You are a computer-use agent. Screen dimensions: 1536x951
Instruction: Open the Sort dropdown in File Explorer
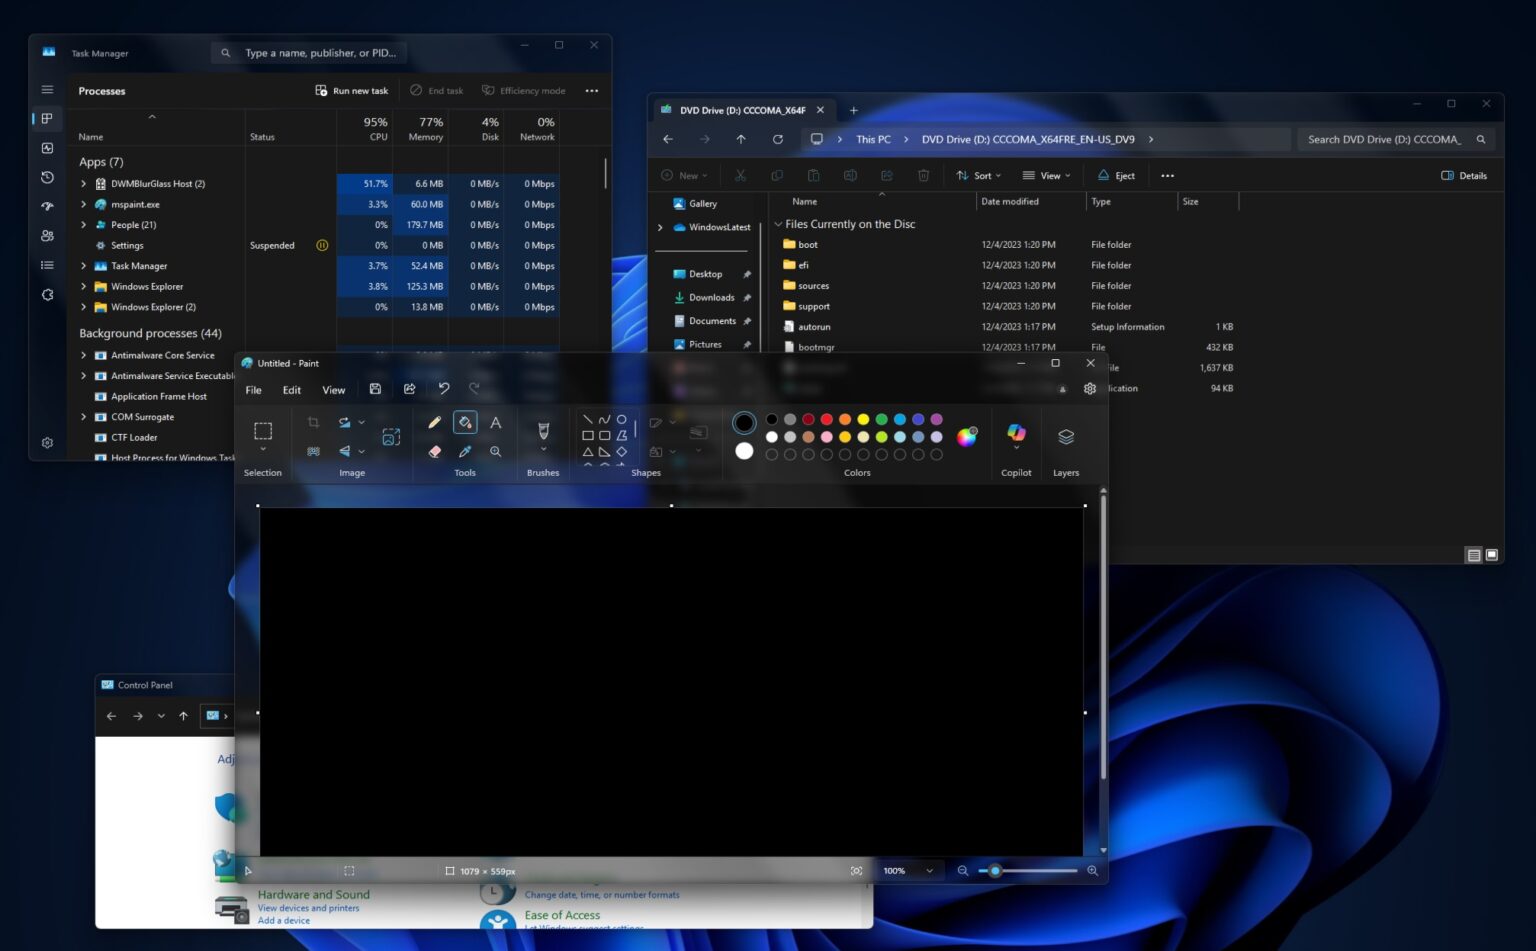[980, 175]
